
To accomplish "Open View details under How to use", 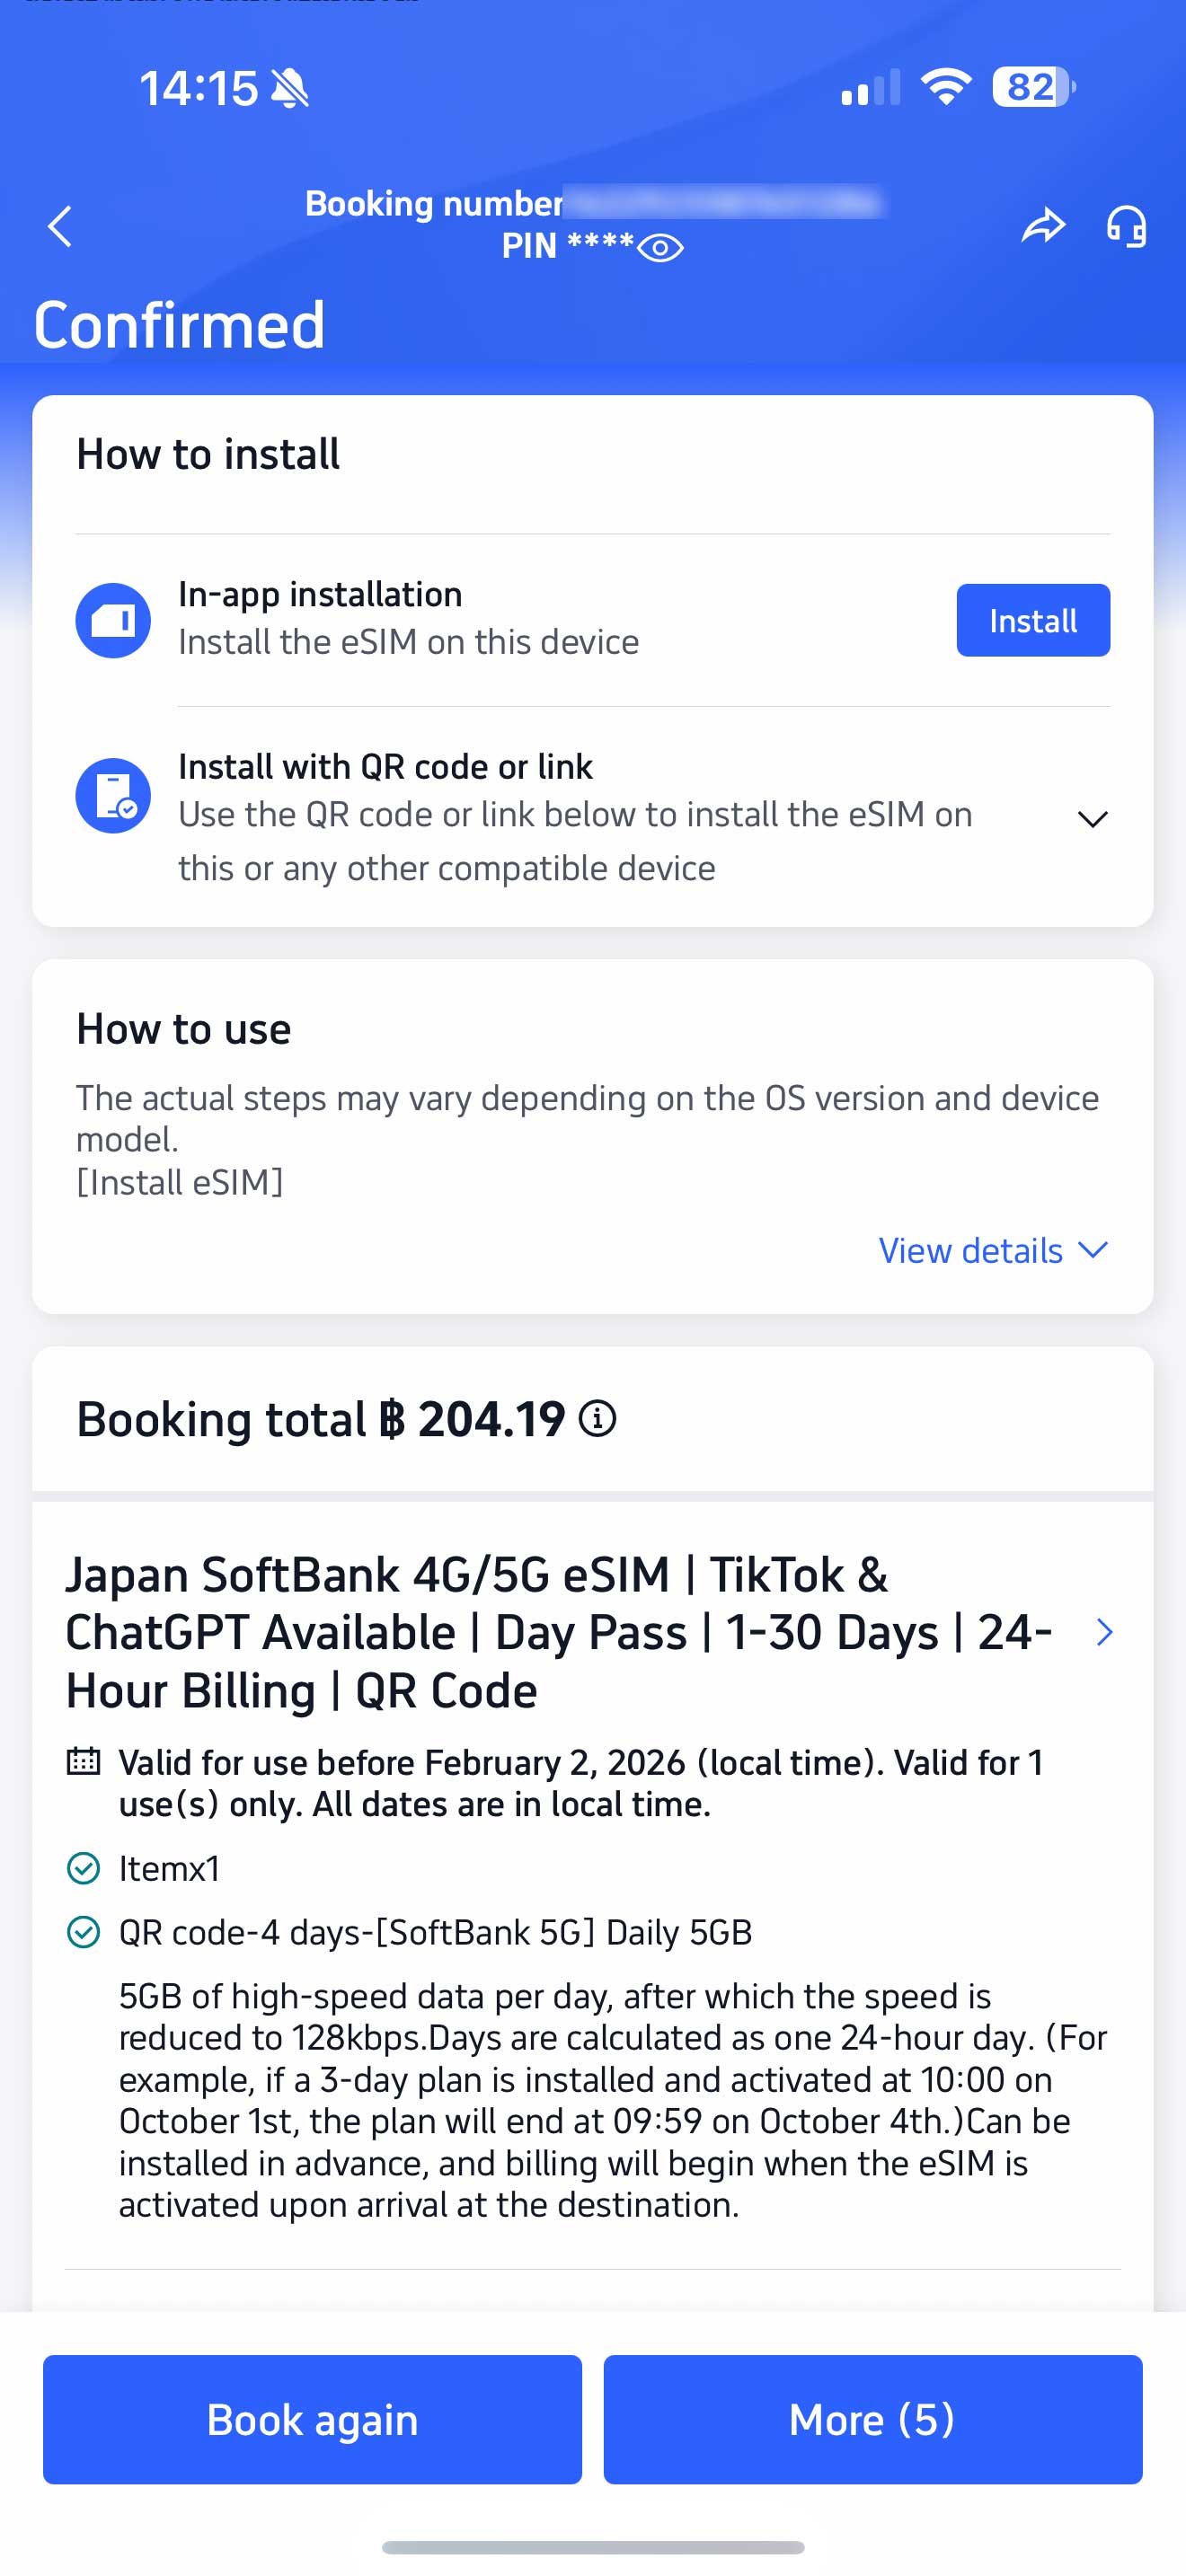I will point(990,1250).
